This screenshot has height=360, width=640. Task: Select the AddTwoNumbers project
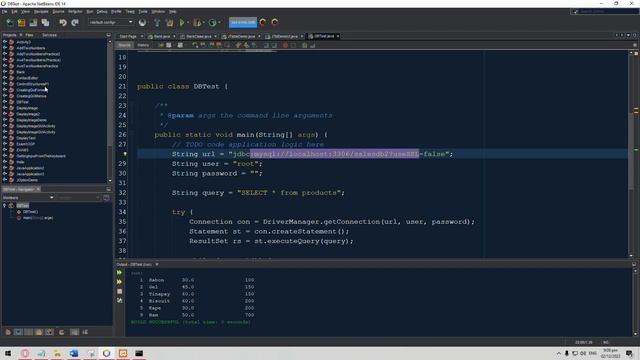pyautogui.click(x=31, y=48)
